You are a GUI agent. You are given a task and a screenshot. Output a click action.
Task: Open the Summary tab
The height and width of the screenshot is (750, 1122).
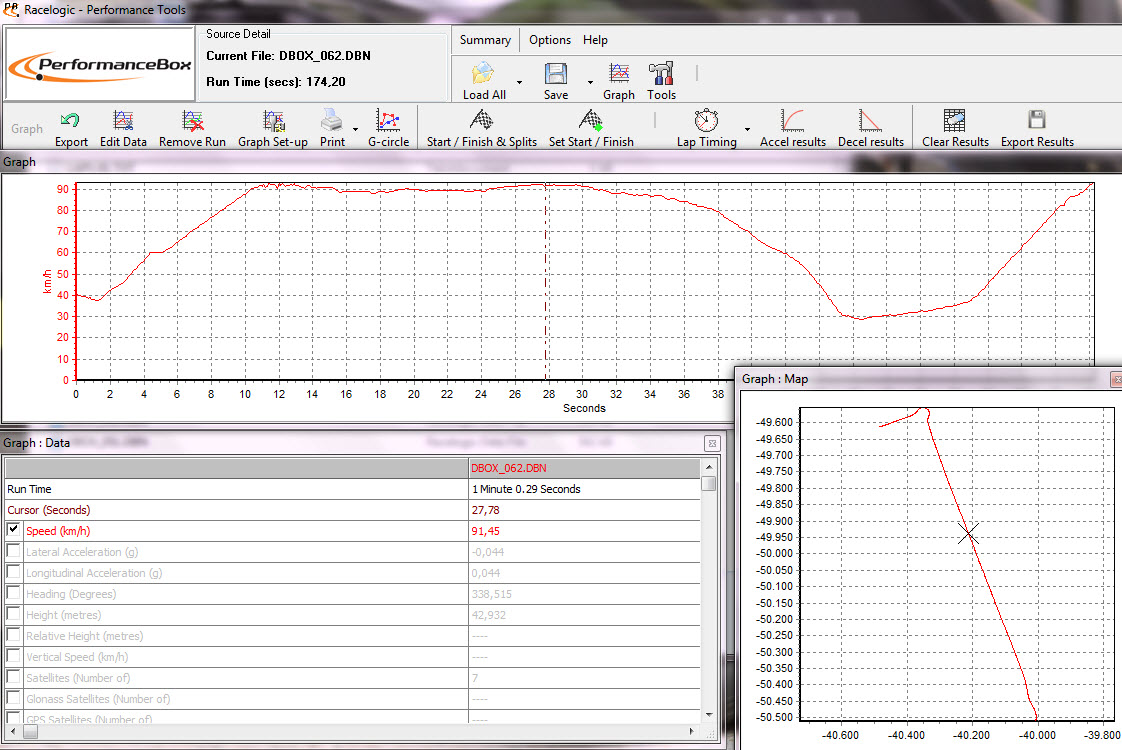[x=485, y=40]
